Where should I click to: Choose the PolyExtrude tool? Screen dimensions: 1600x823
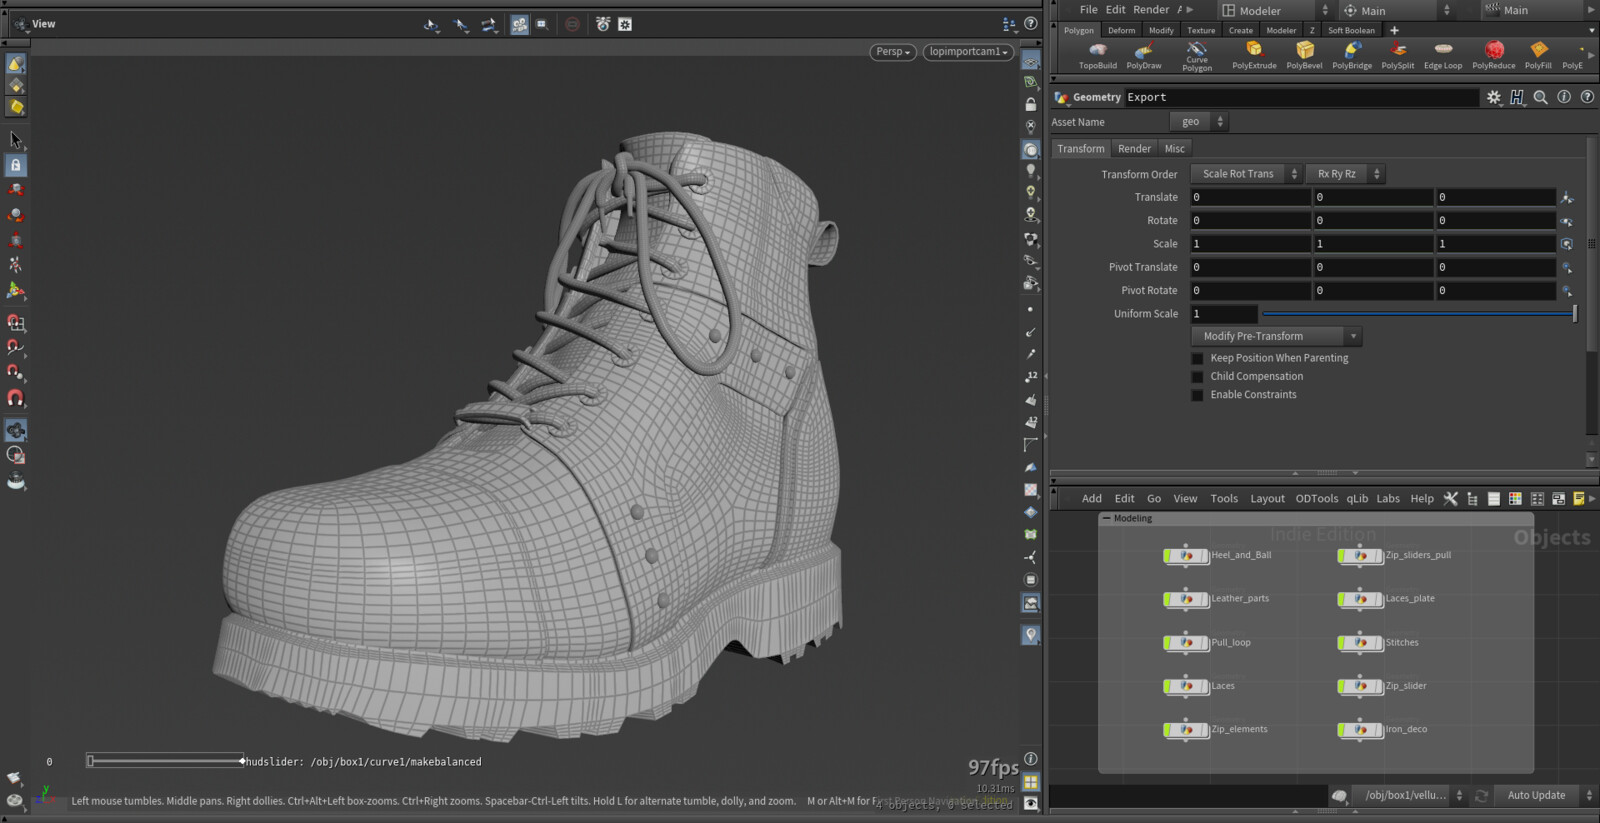pyautogui.click(x=1254, y=55)
